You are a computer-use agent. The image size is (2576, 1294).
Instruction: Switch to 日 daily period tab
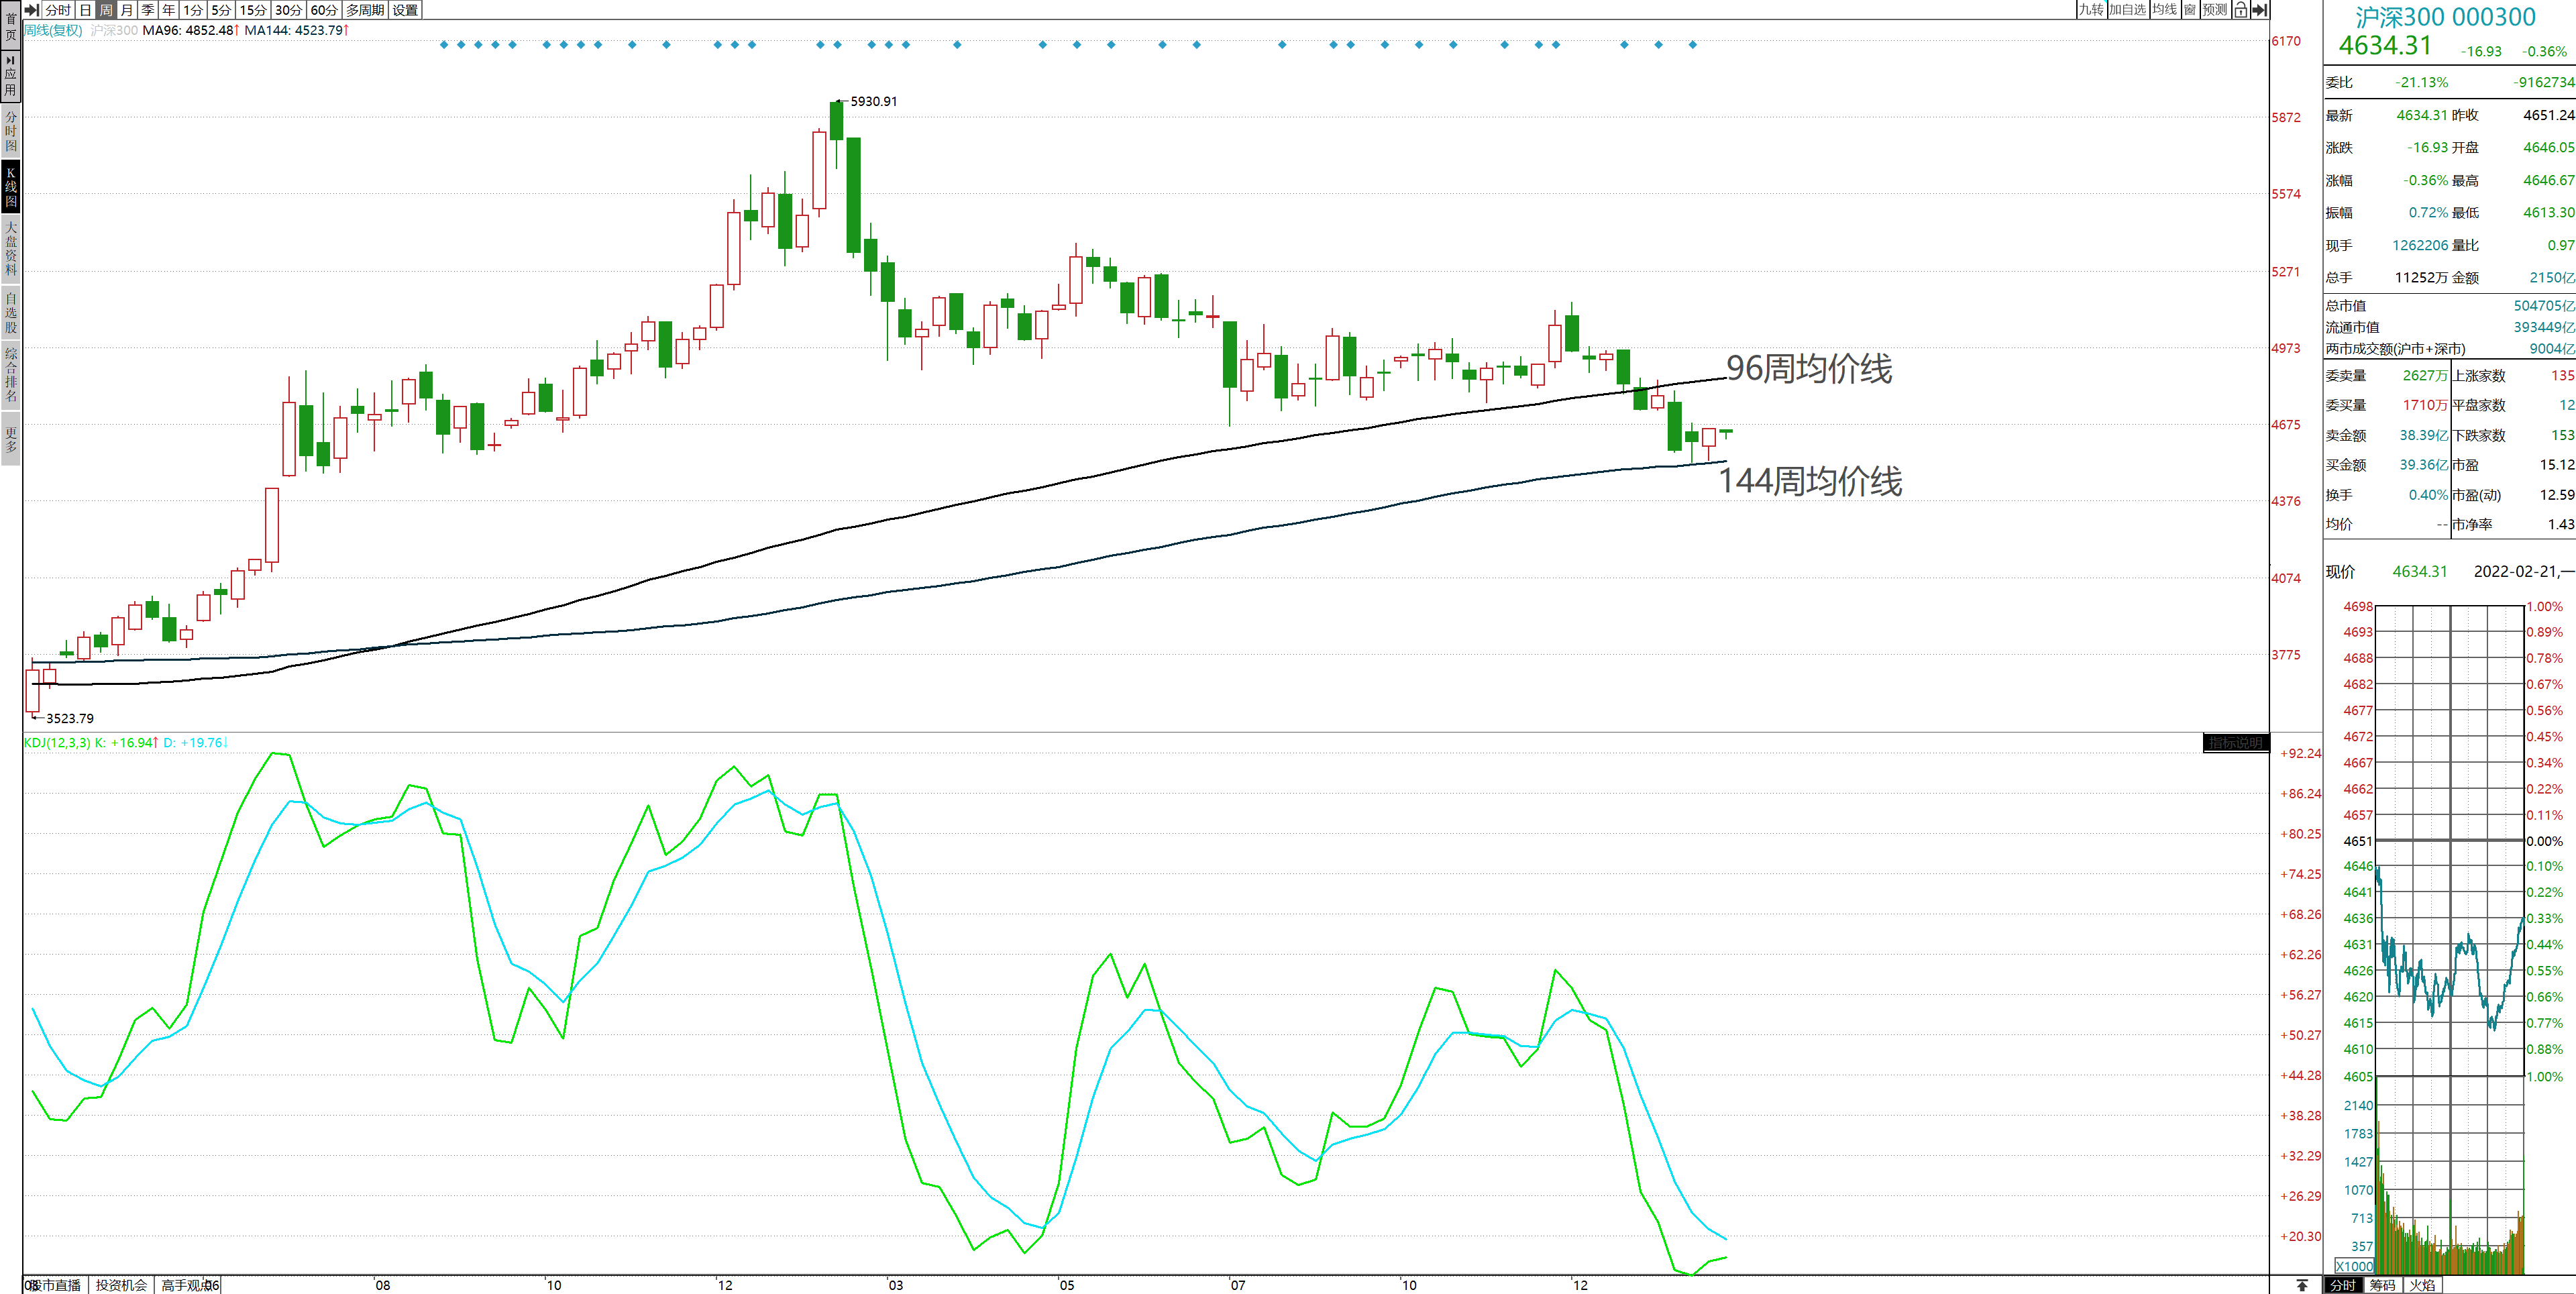tap(85, 10)
